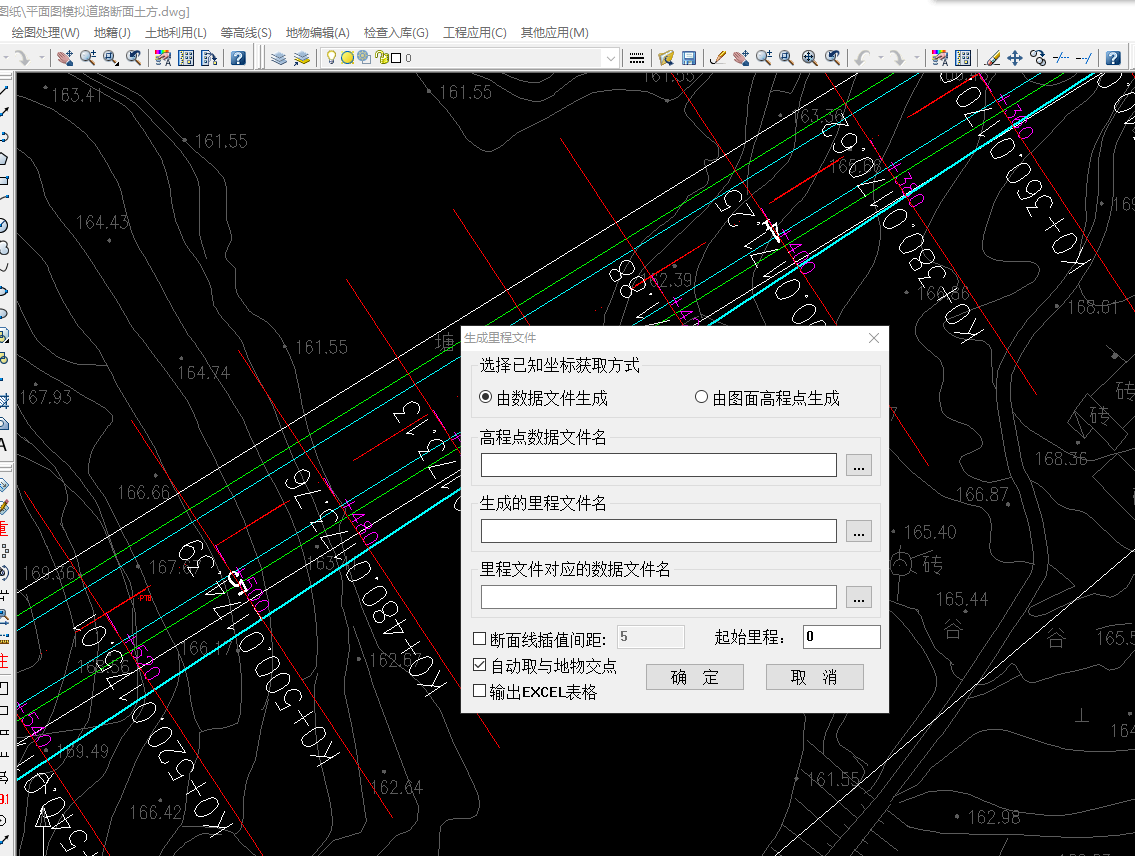The image size is (1135, 856).
Task: Click the trim tool icon
Action: tap(1061, 58)
